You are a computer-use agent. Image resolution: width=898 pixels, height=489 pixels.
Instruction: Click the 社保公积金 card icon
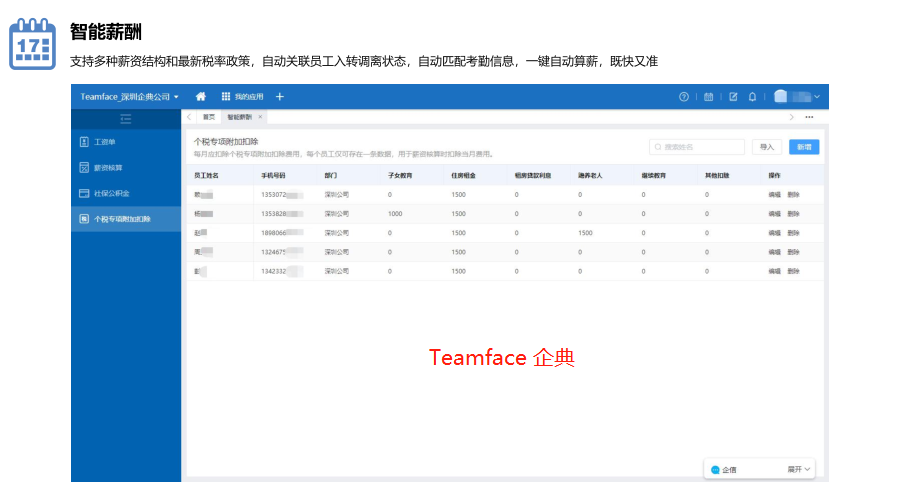coord(84,193)
